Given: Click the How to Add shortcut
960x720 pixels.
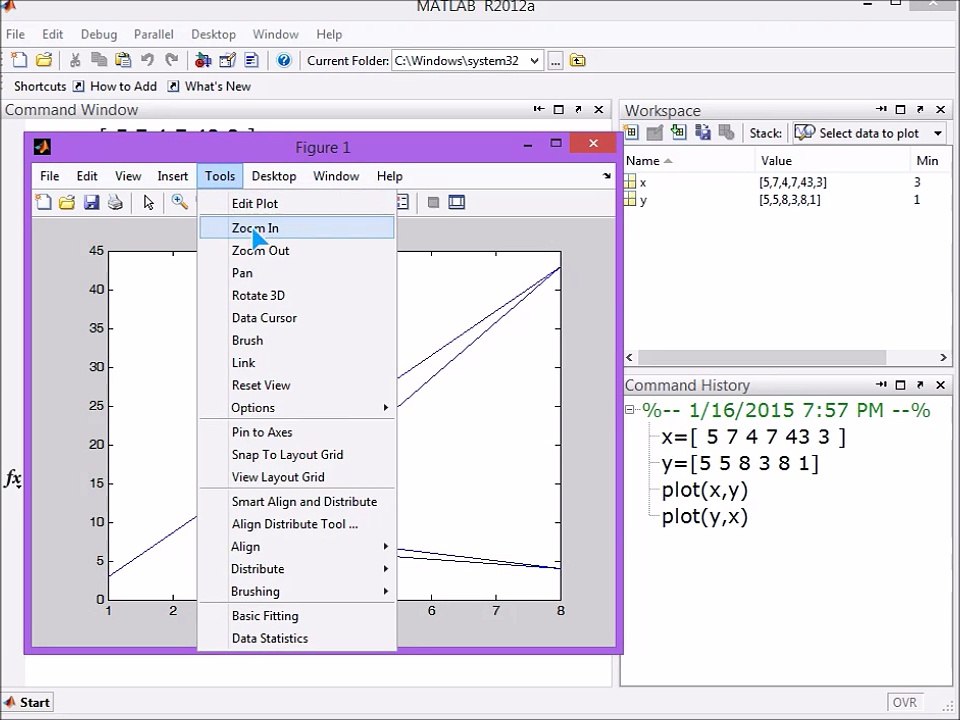Looking at the screenshot, I should [115, 86].
